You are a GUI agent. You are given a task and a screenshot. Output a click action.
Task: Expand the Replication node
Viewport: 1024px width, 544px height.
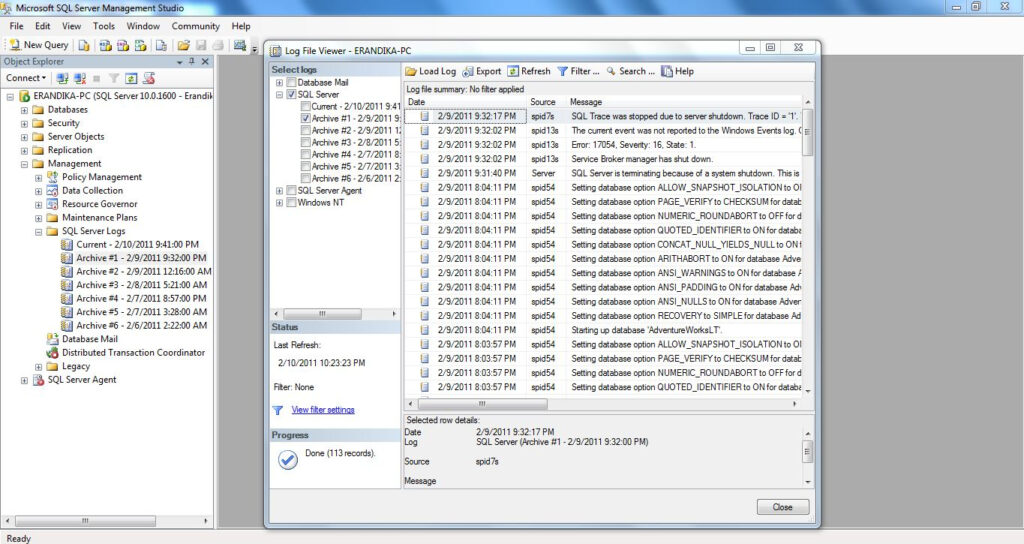[24, 150]
